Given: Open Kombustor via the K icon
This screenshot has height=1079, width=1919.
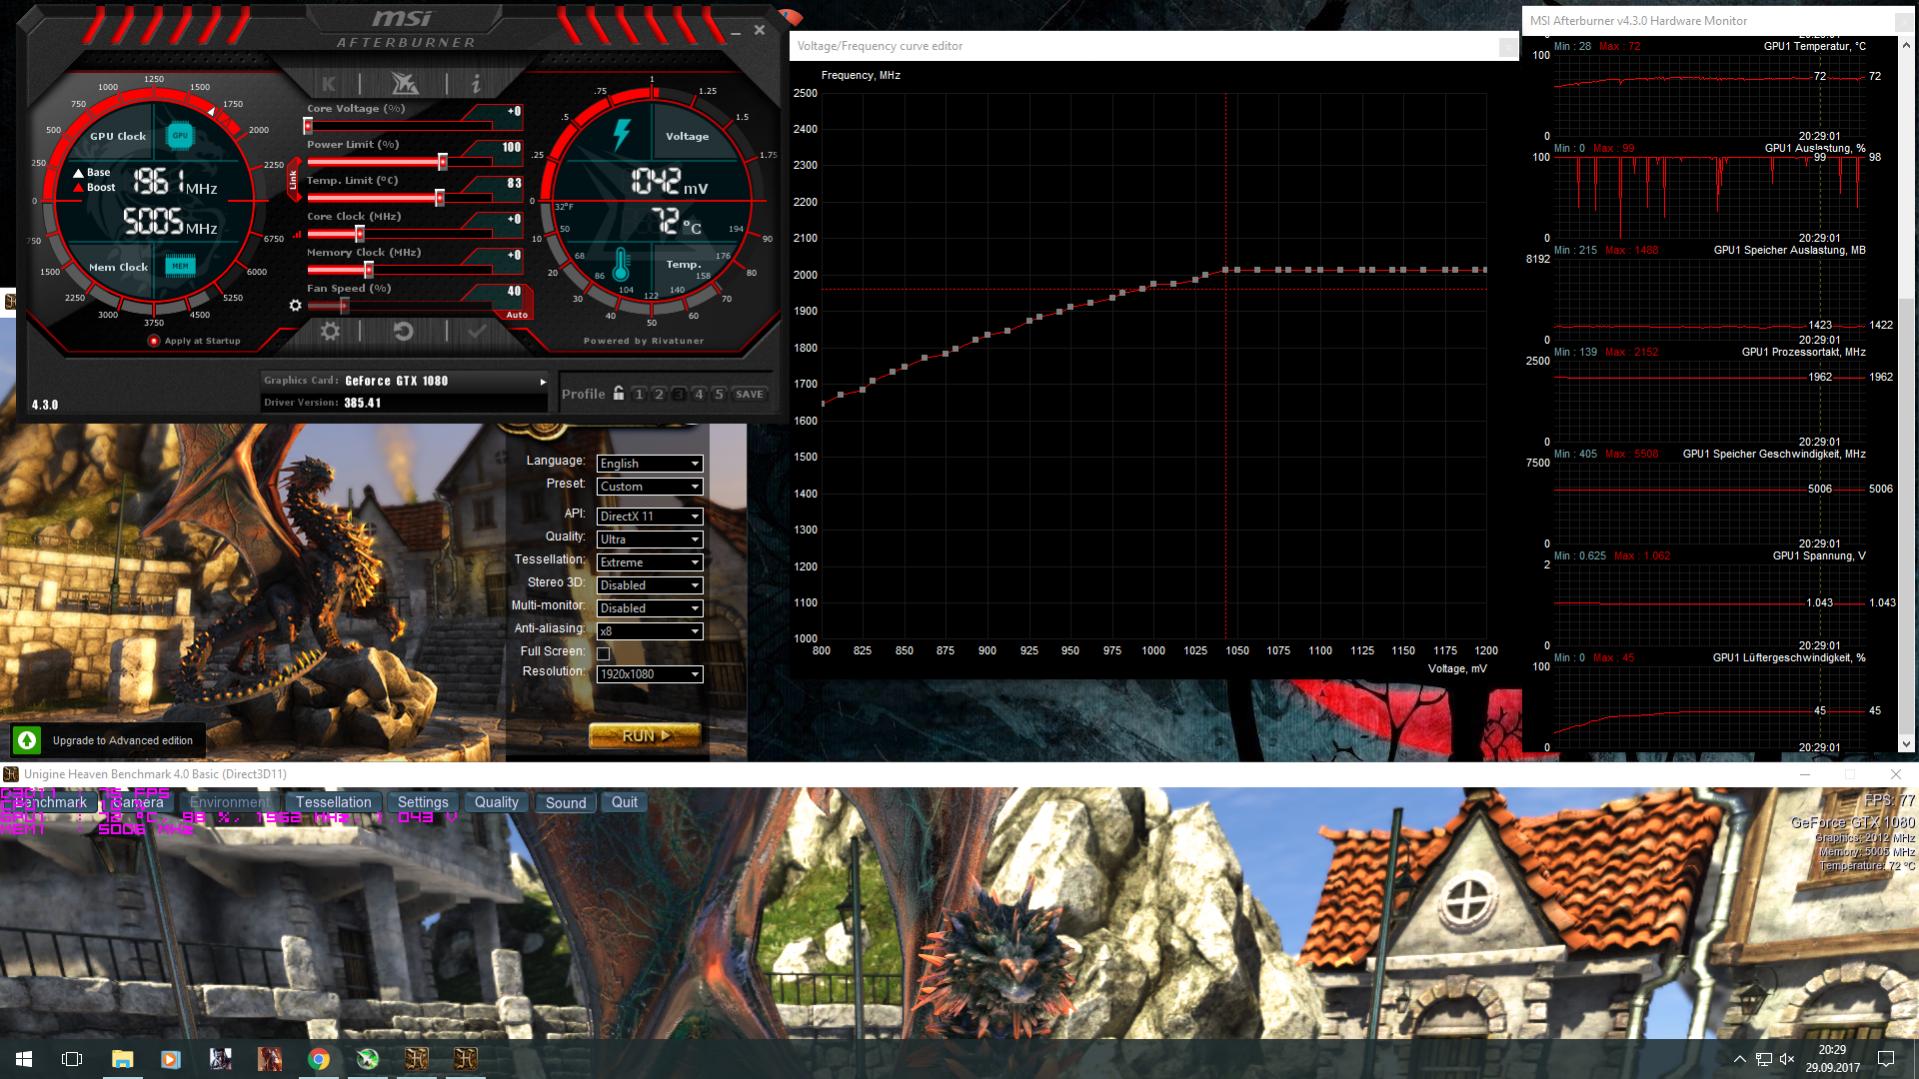Looking at the screenshot, I should [329, 84].
